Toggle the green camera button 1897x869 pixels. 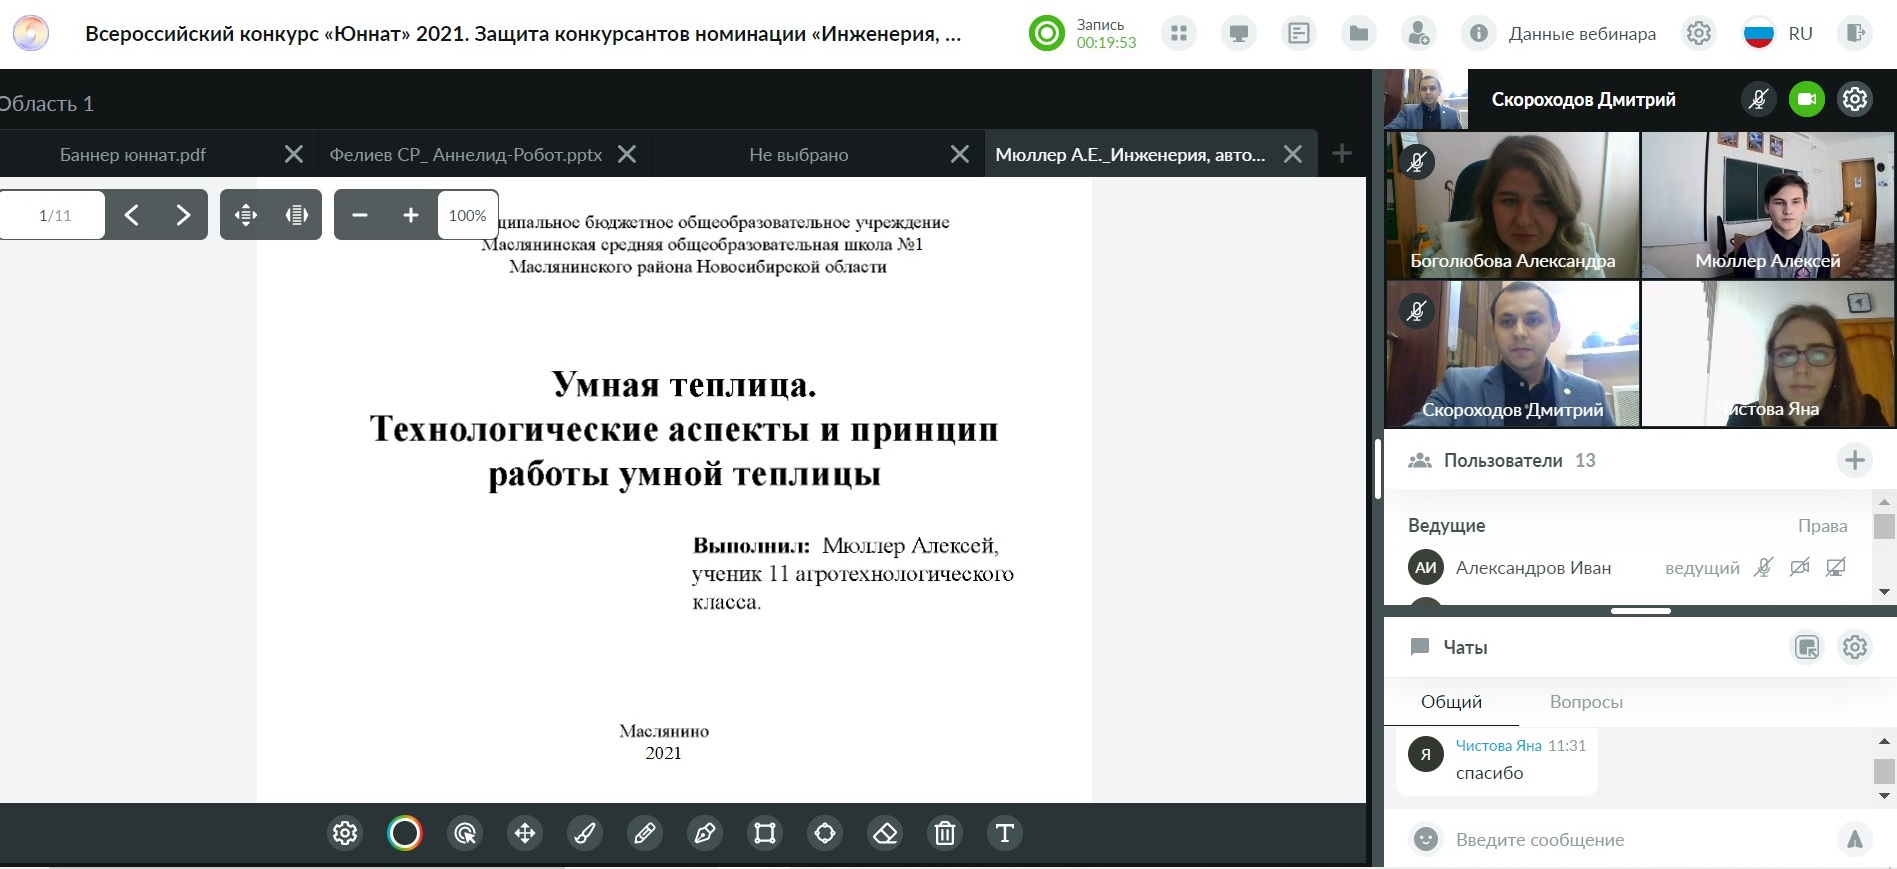pyautogui.click(x=1807, y=99)
